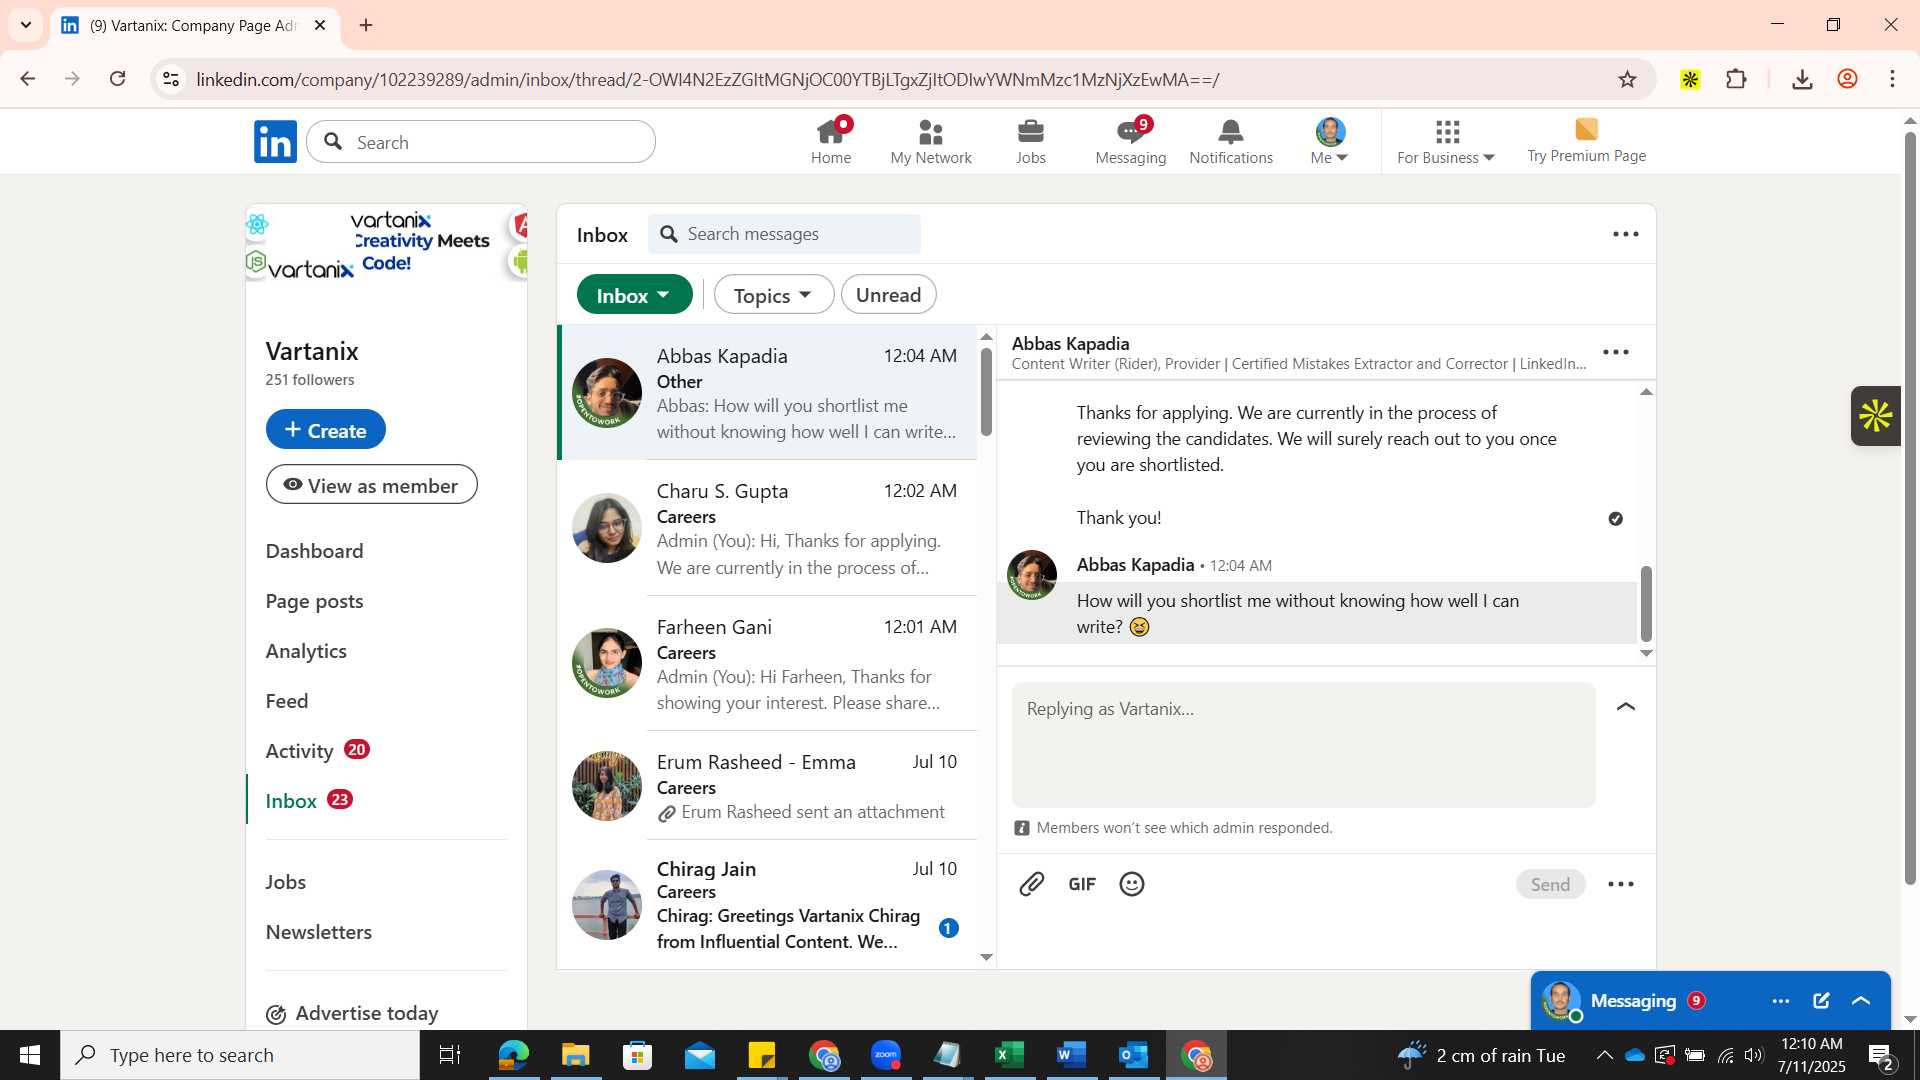Expand the Inbox filter dropdown

(x=634, y=295)
